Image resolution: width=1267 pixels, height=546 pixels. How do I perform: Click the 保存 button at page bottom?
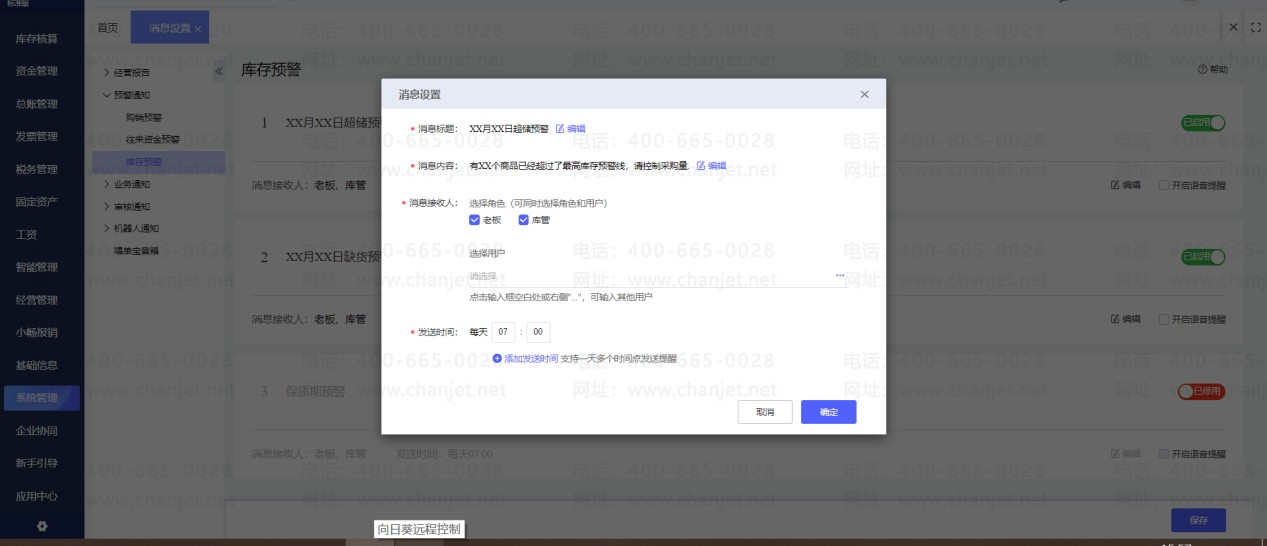coord(1199,520)
